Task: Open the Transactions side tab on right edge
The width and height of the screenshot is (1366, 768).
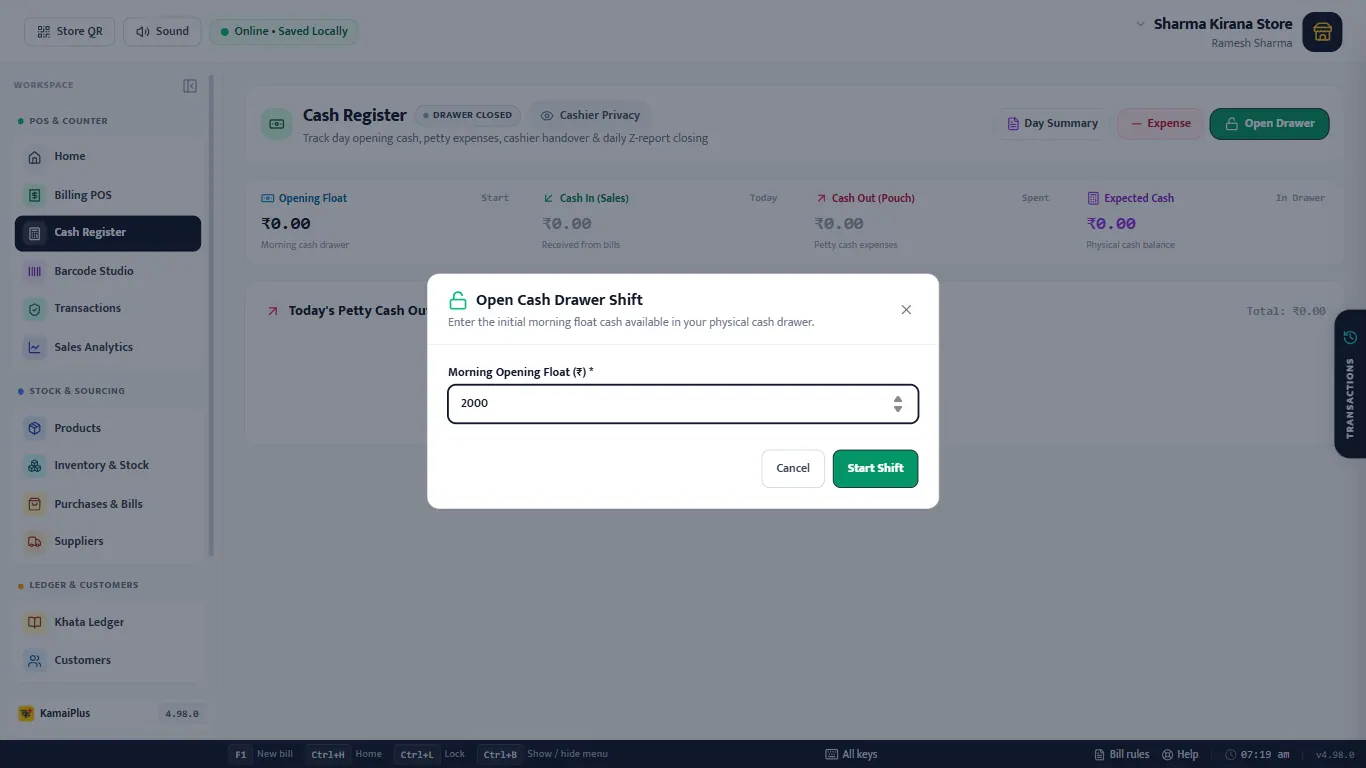Action: click(1350, 384)
